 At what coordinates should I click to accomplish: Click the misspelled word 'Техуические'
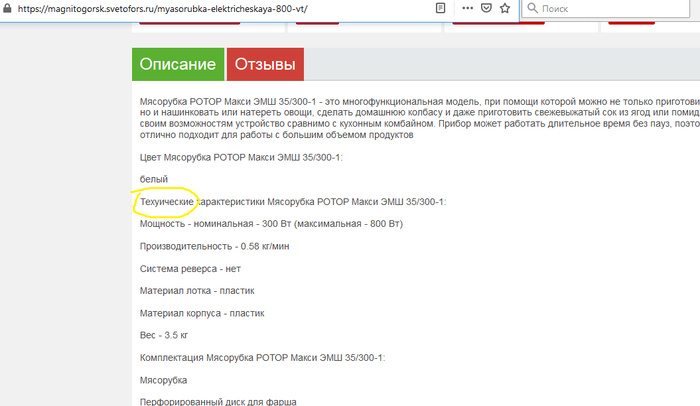tap(167, 202)
